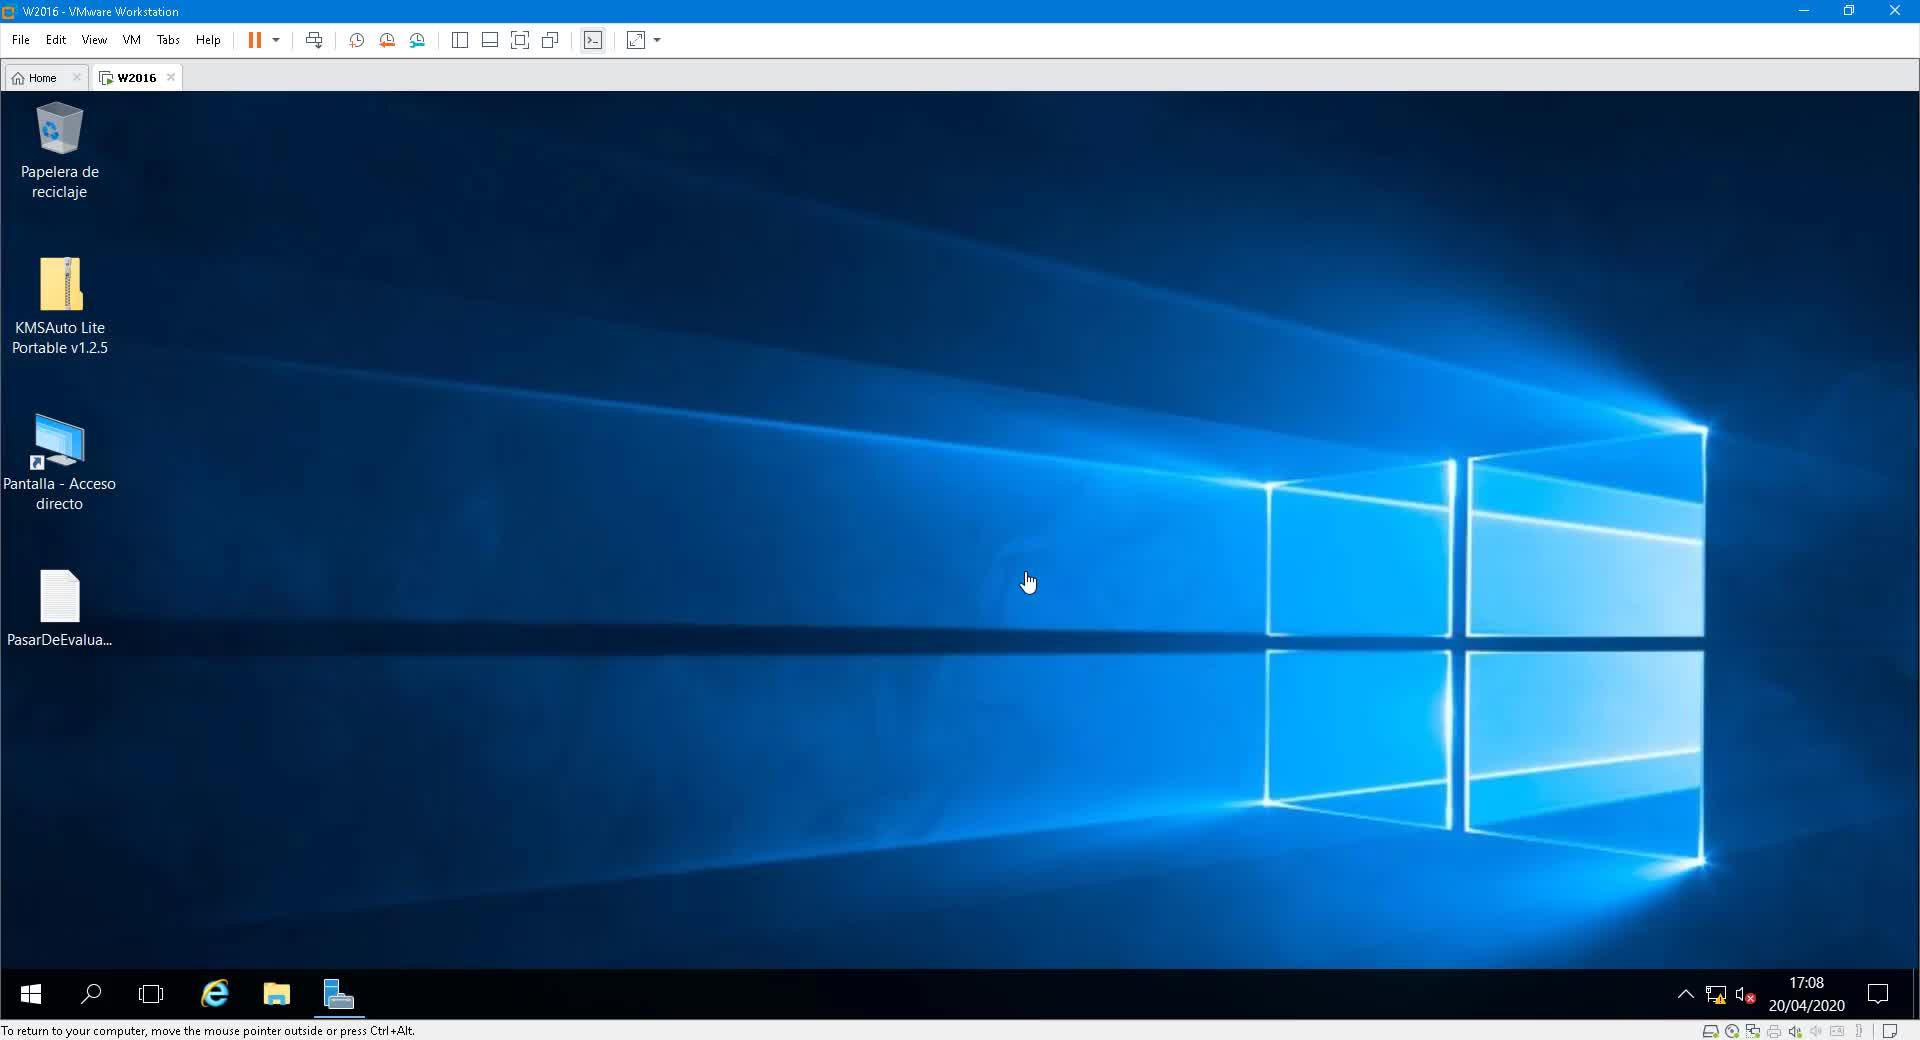Send Ctrl+Alt+Del to the virtual machine
1920x1040 pixels.
click(x=314, y=40)
